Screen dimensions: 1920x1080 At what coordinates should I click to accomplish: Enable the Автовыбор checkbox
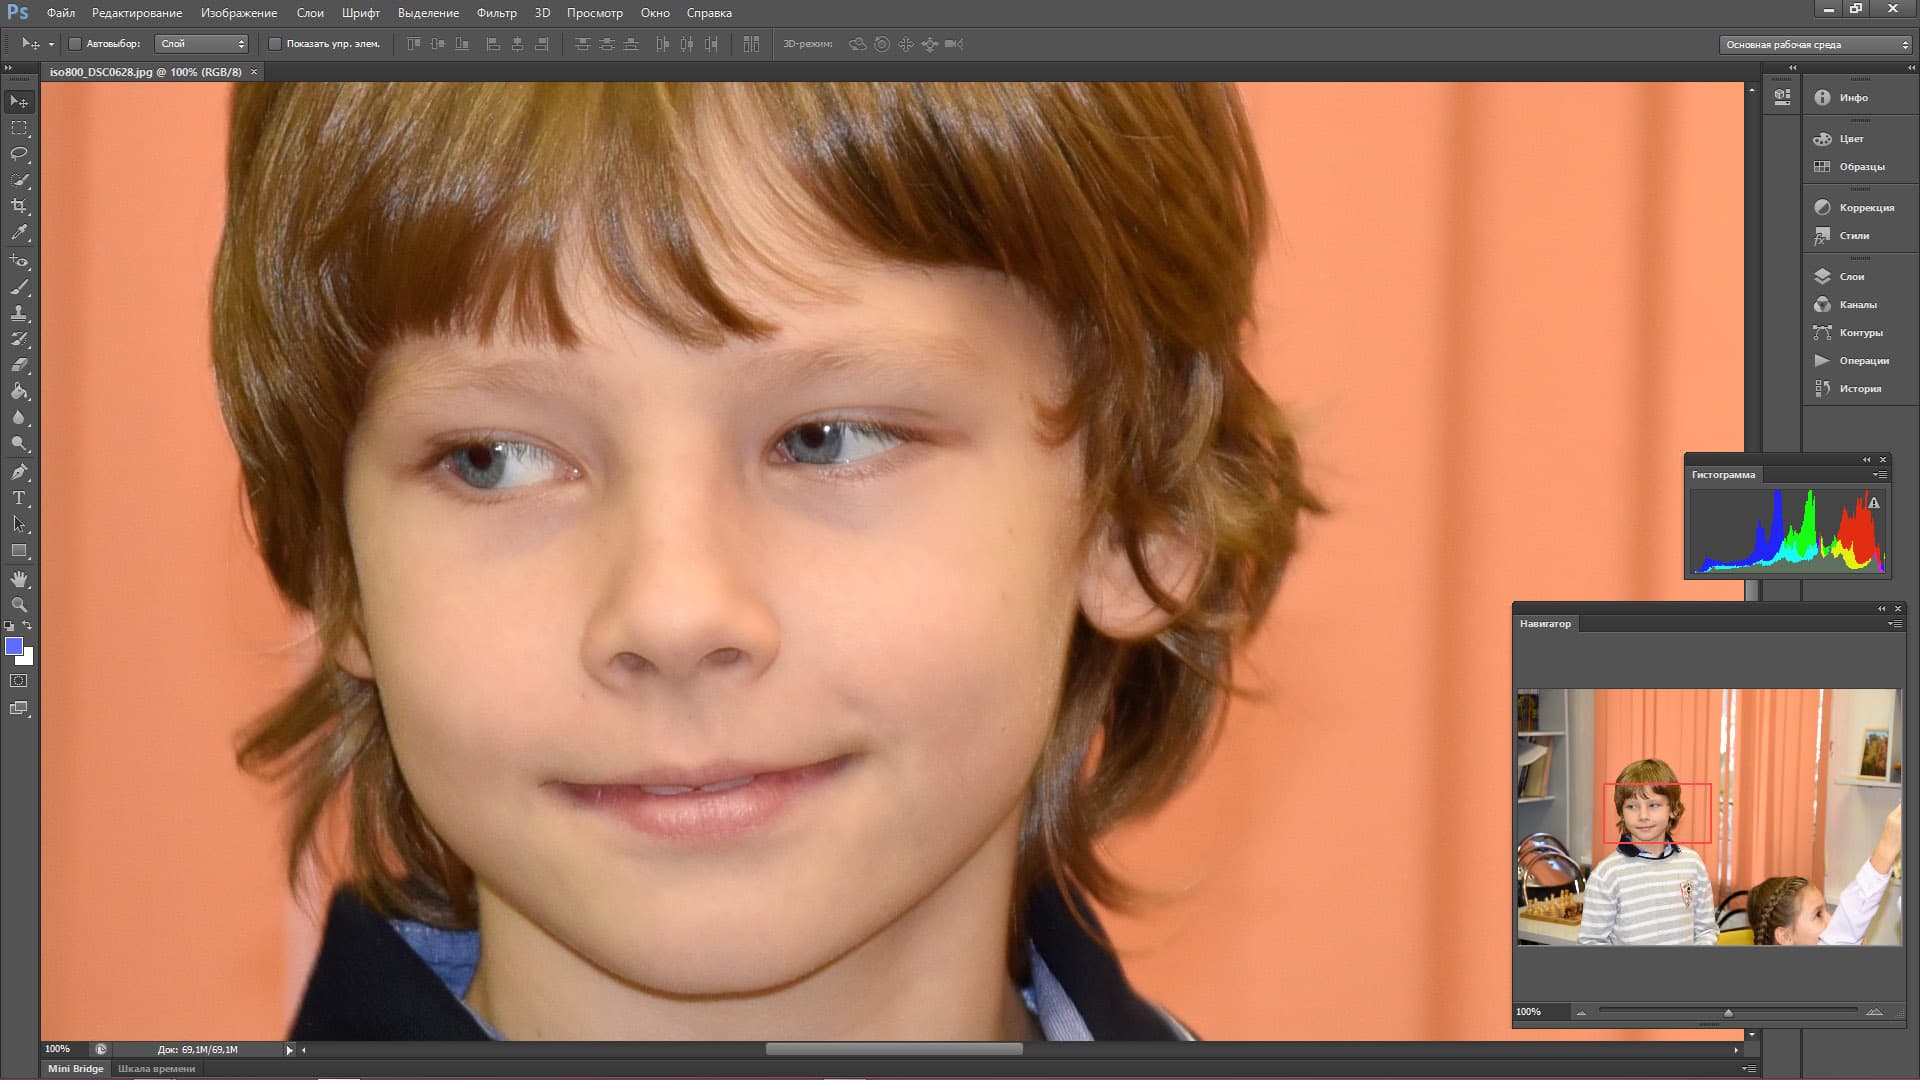coord(75,44)
